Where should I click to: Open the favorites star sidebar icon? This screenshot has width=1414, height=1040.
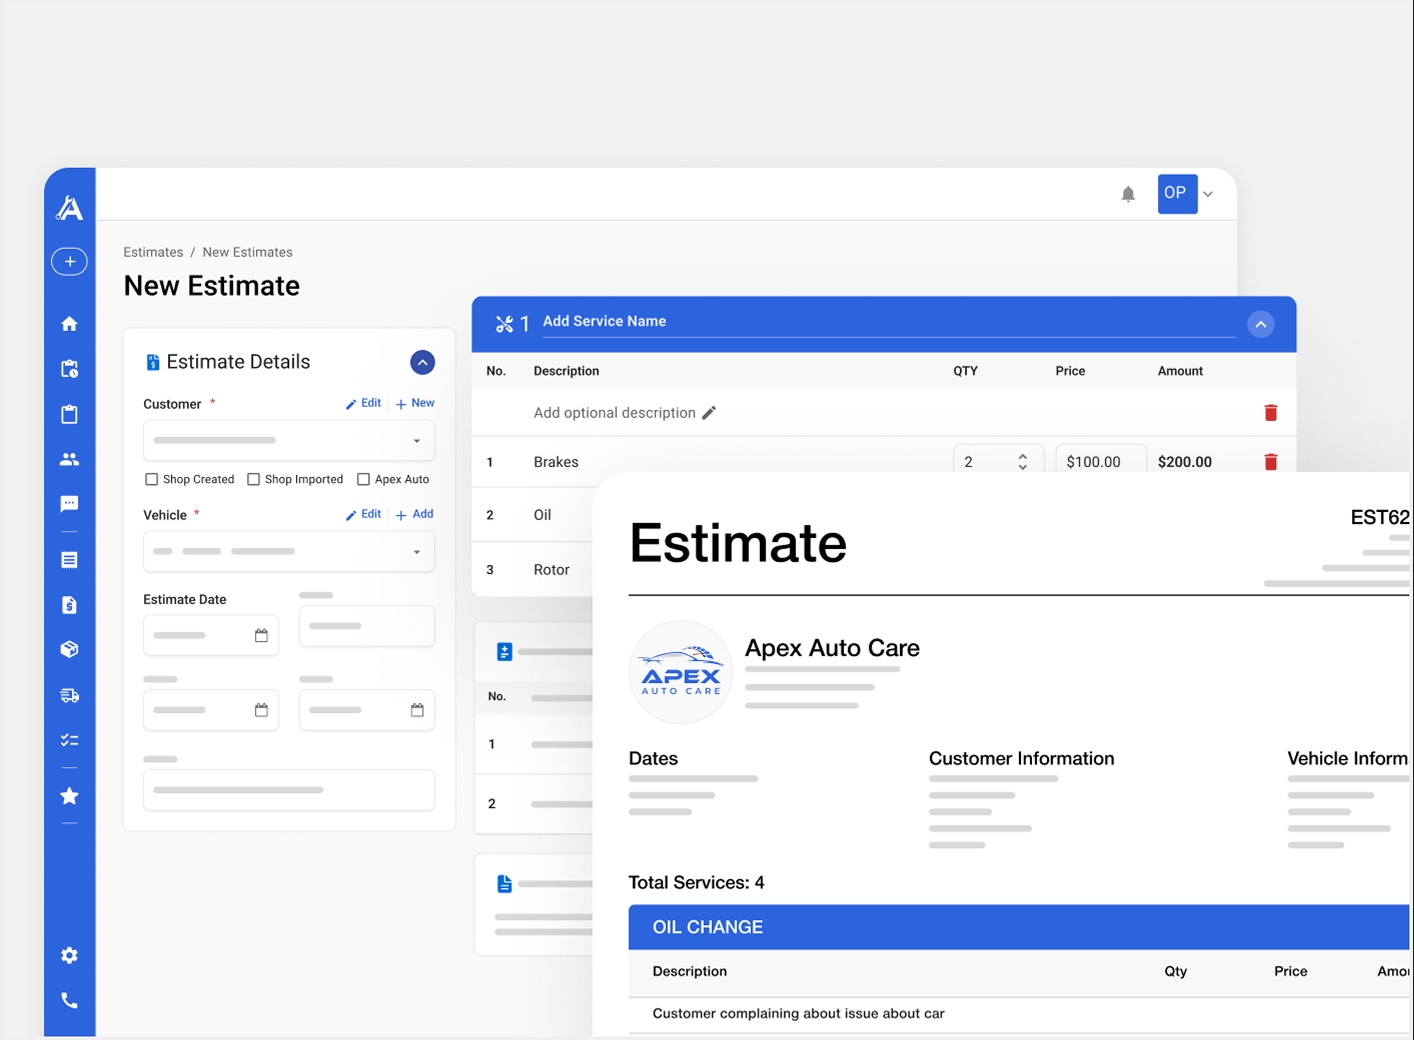point(69,796)
